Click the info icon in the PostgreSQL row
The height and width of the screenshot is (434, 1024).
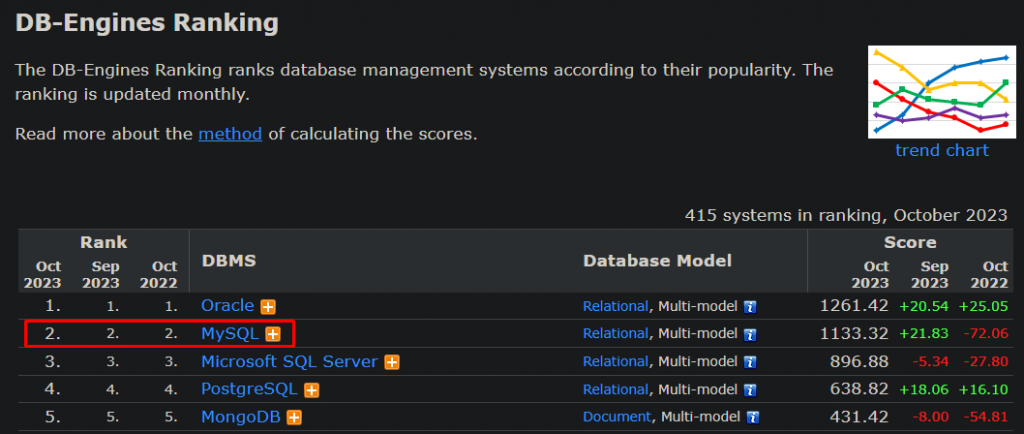click(750, 391)
